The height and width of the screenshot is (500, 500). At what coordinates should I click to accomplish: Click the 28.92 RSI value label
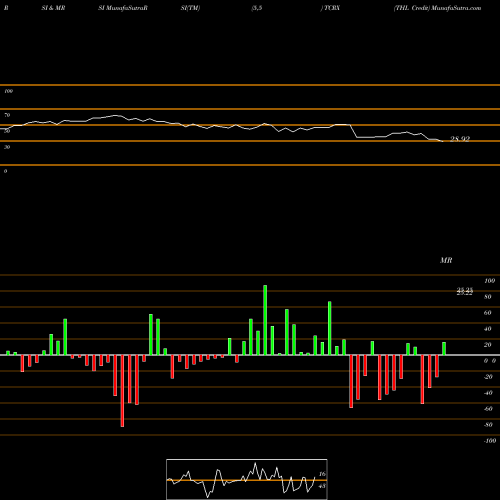coord(460,139)
